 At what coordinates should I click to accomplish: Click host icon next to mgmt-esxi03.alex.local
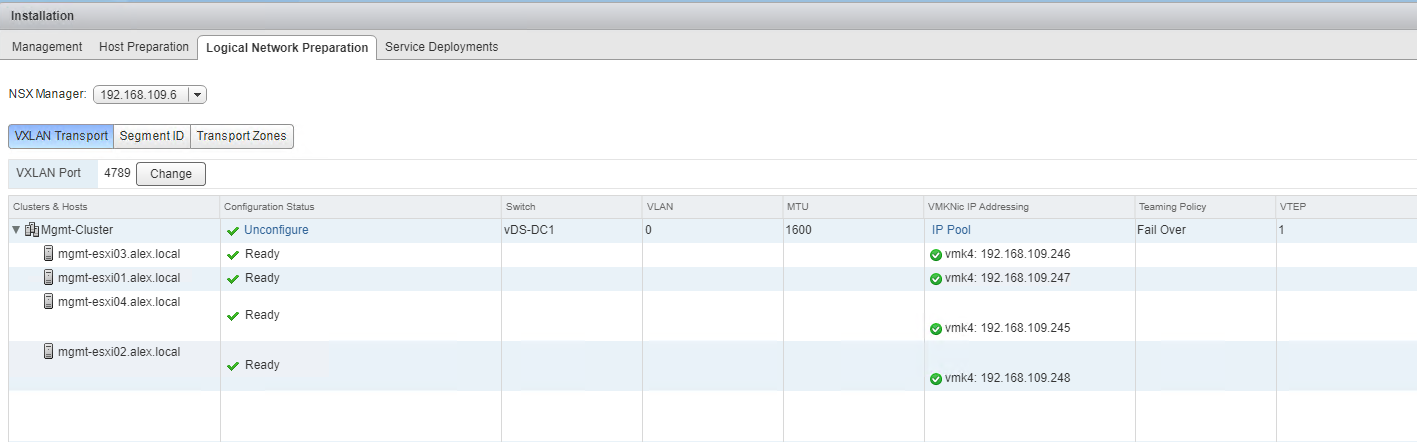coord(49,254)
